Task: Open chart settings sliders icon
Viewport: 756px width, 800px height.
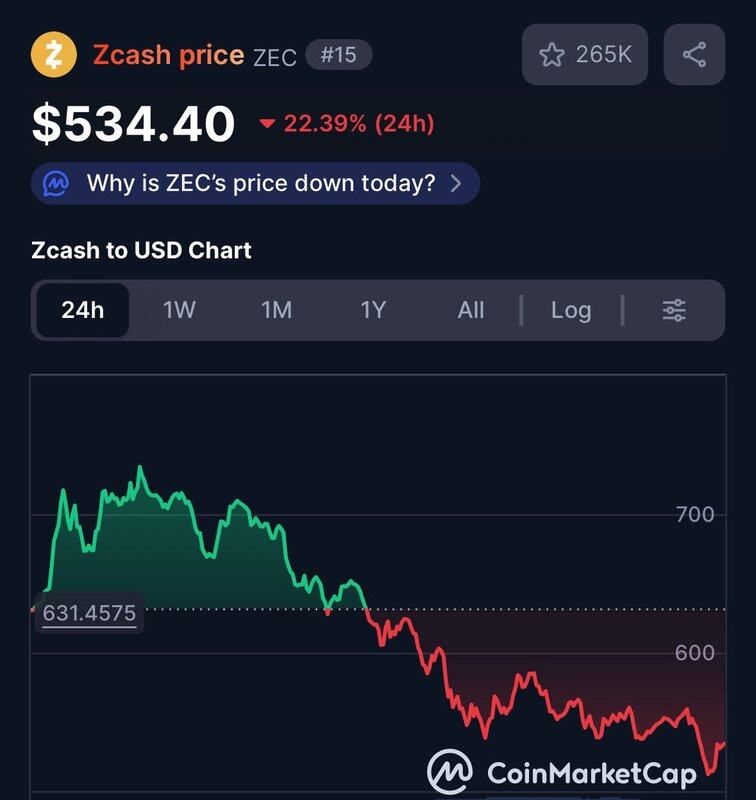Action: [x=674, y=310]
